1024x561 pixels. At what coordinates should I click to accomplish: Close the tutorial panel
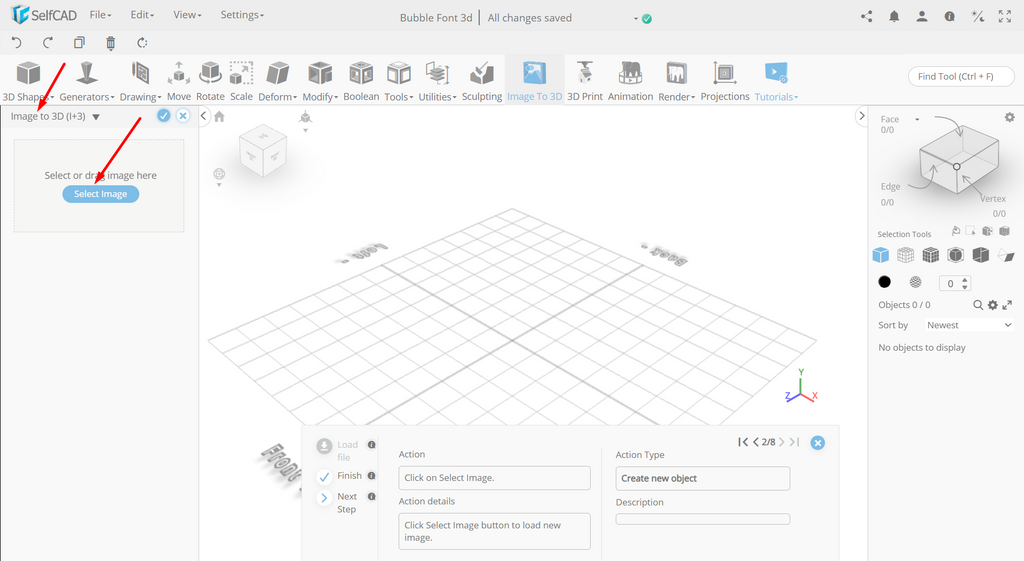[817, 443]
